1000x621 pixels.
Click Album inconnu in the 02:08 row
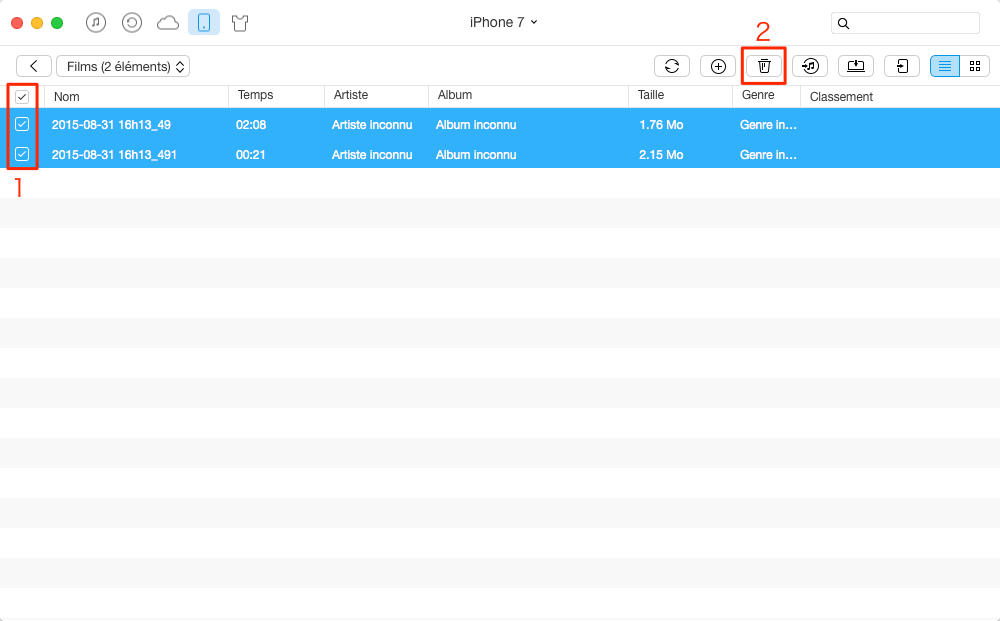point(476,125)
